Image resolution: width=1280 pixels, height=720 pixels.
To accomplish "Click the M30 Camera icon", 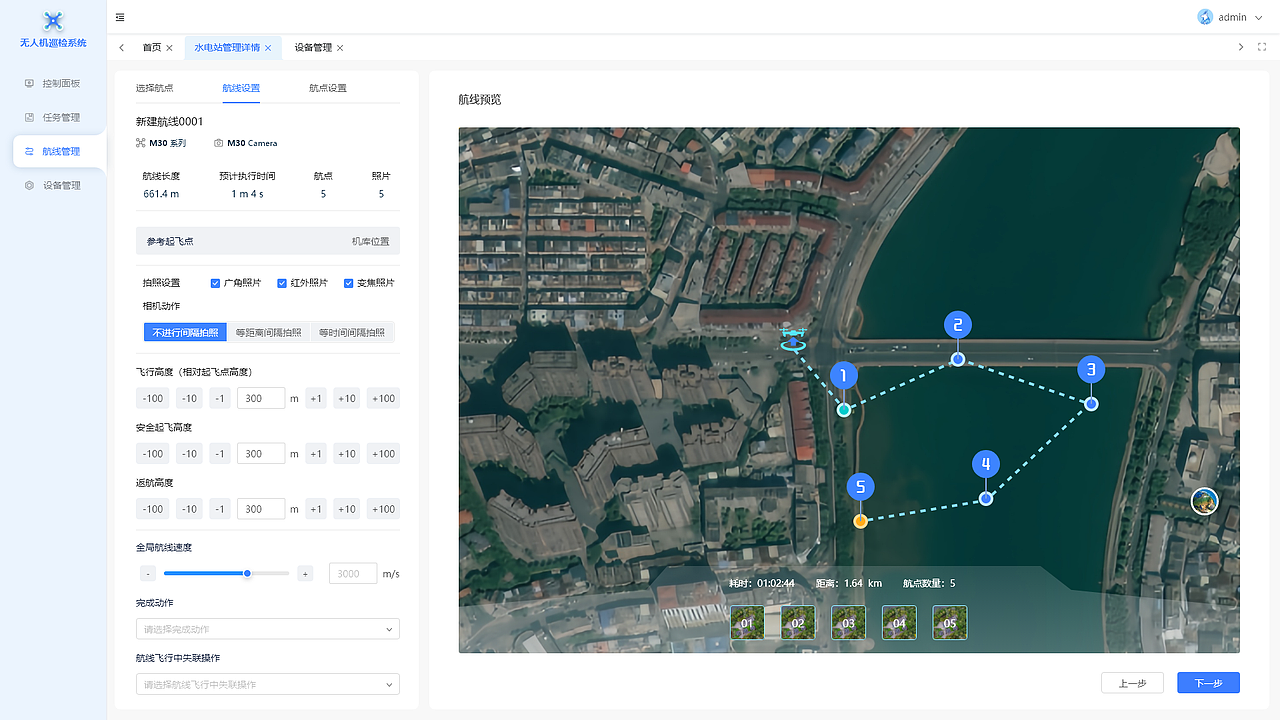I will click(218, 143).
